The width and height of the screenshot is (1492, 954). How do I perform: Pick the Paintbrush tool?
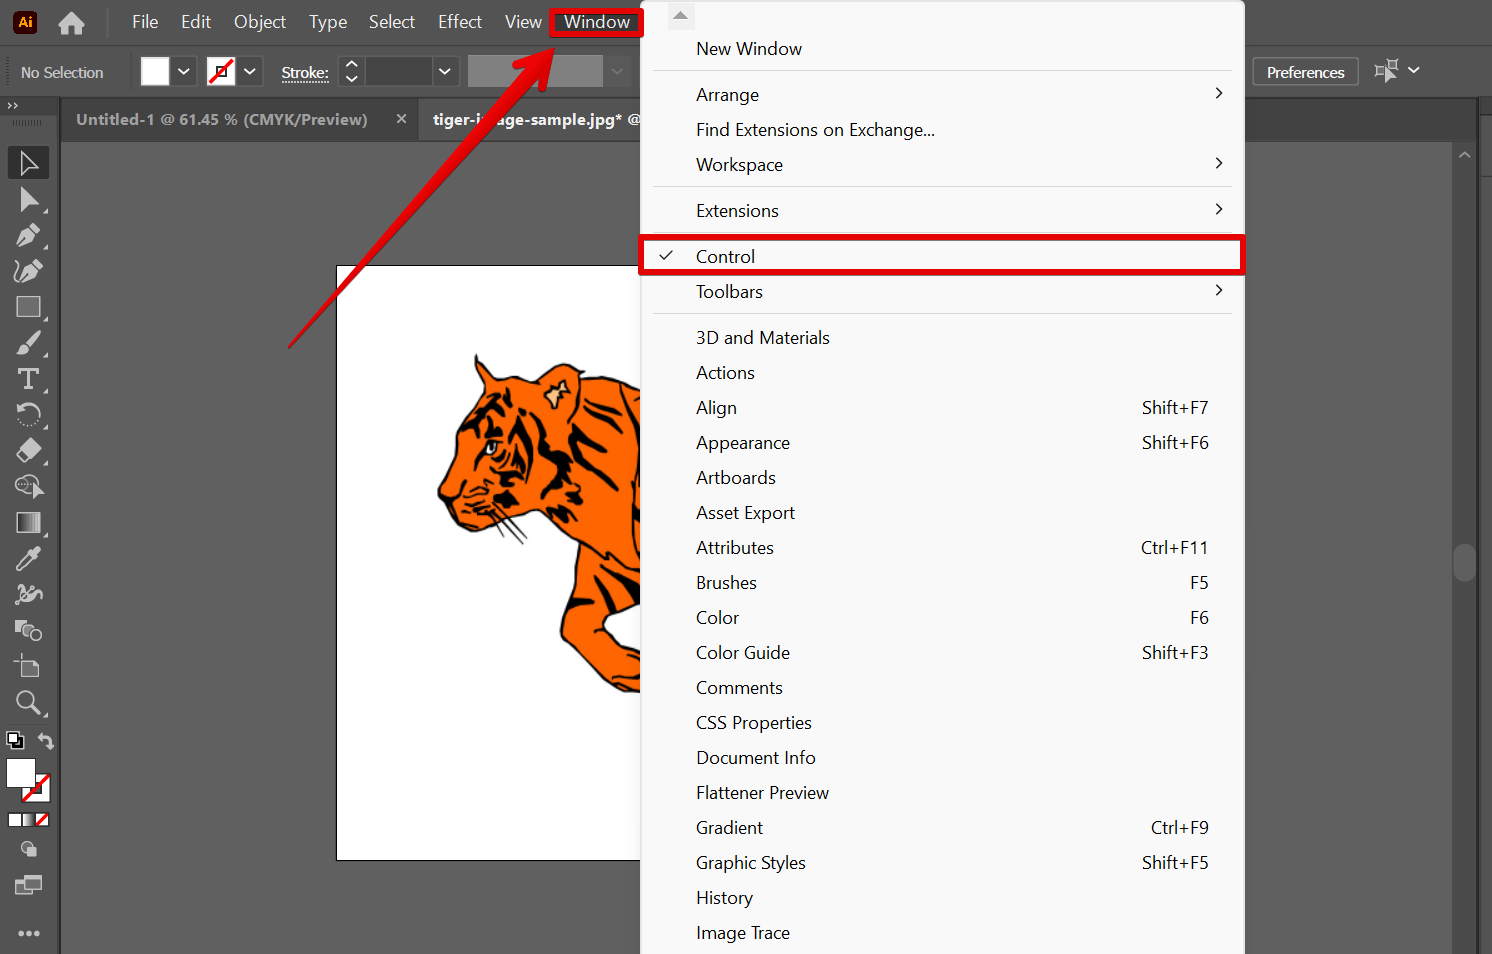pyautogui.click(x=28, y=343)
